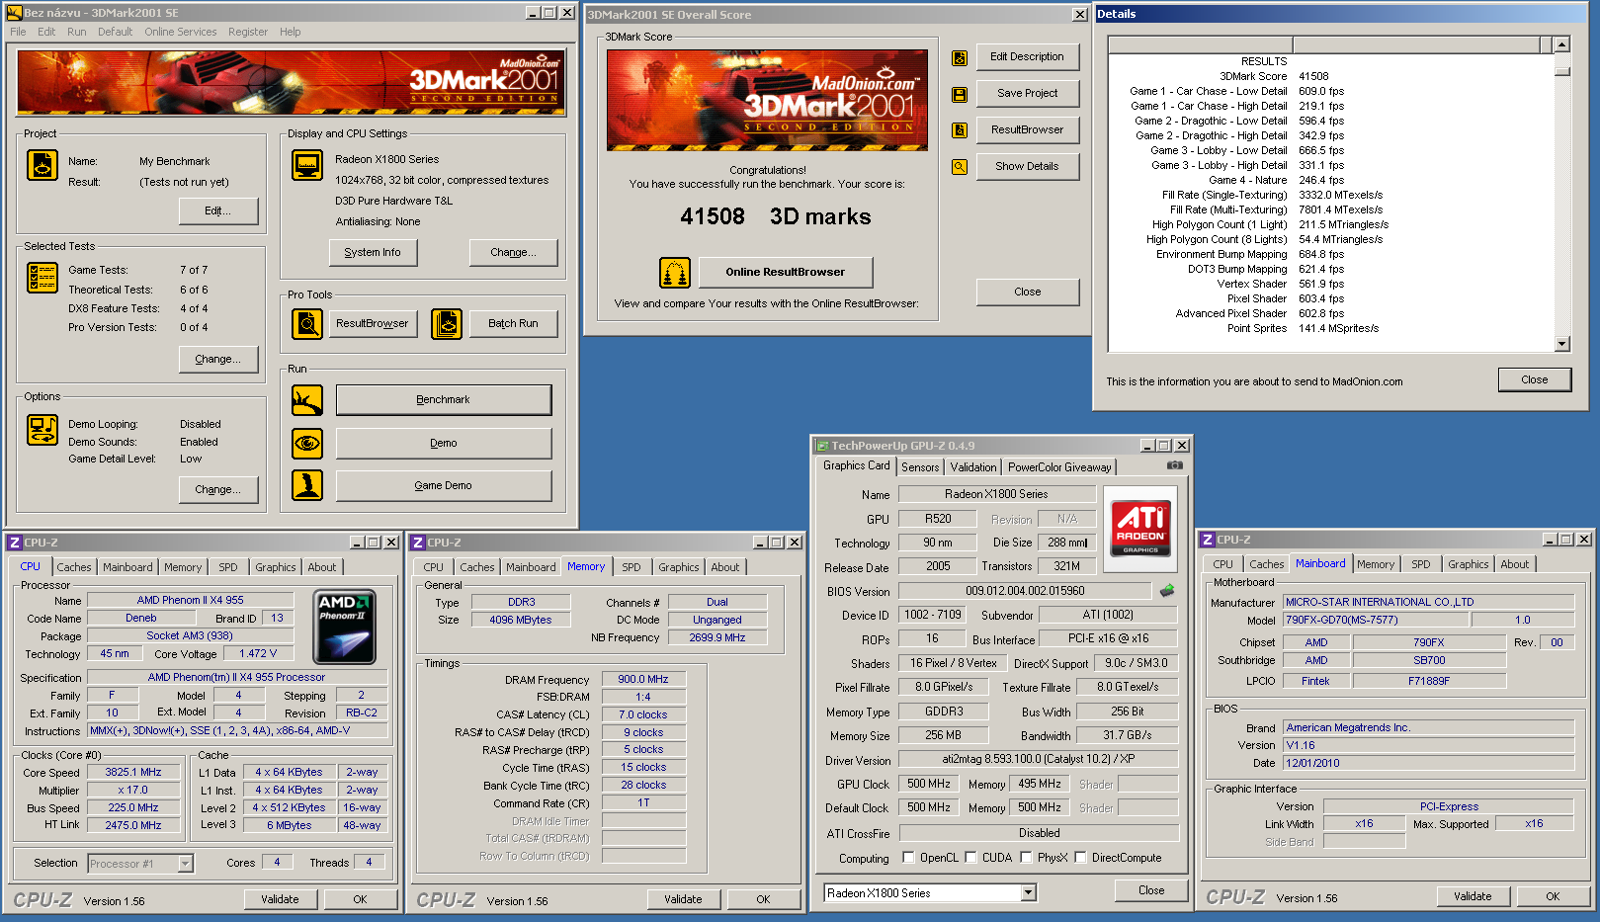Click the System Info button

372,253
